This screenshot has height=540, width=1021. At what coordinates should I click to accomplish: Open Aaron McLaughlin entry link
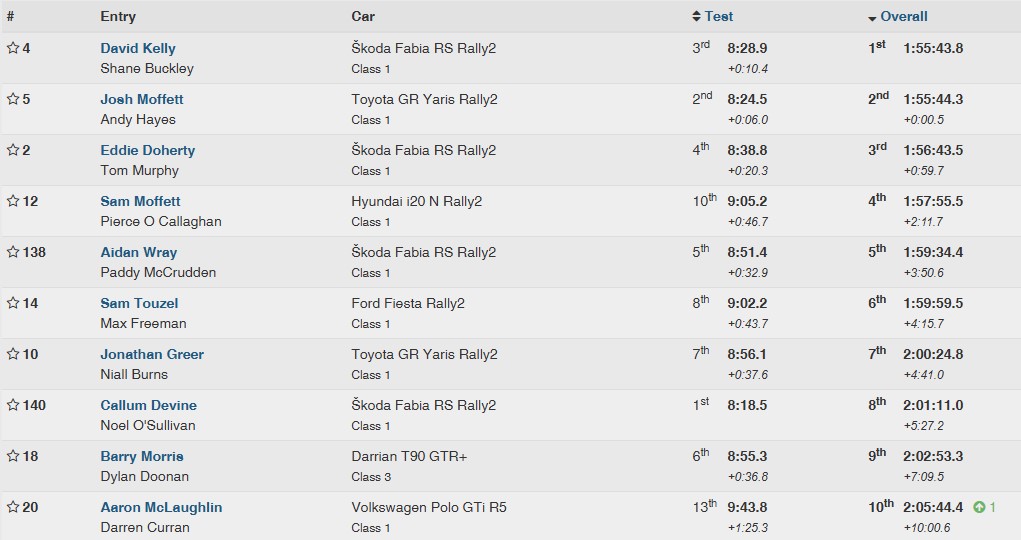tap(161, 507)
